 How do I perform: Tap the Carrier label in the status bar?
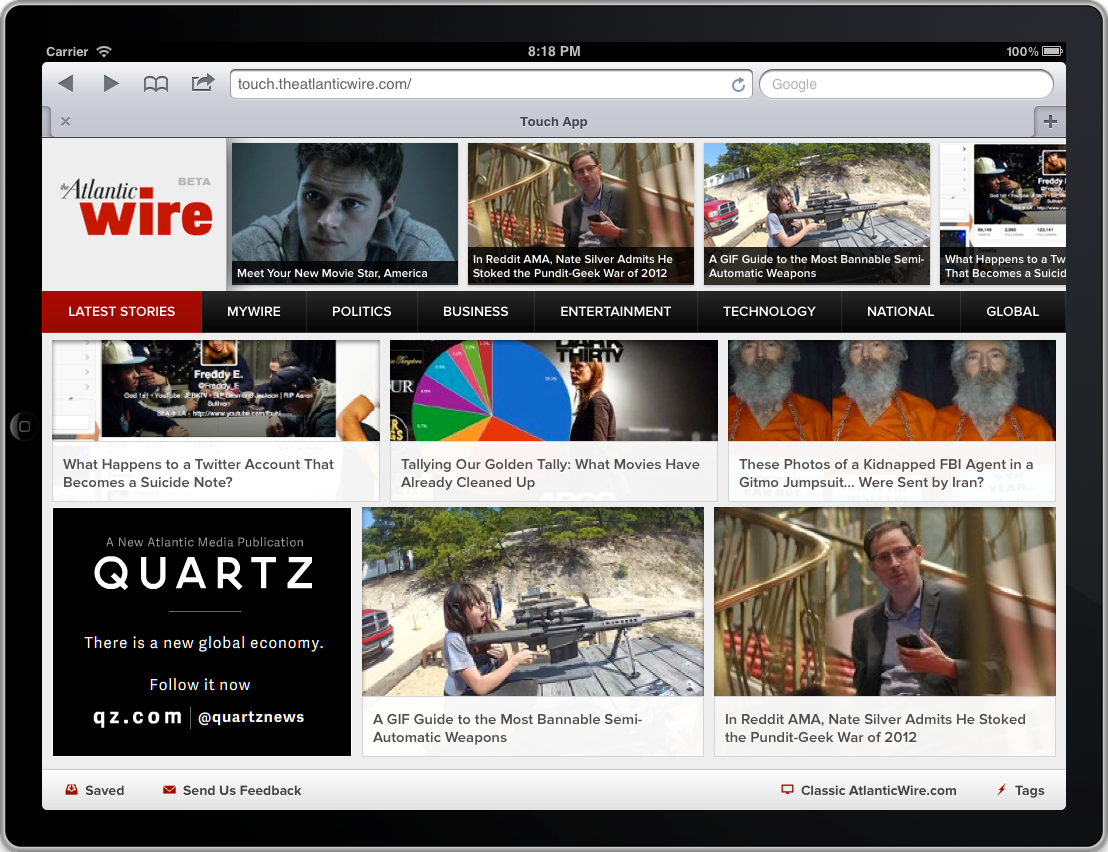click(x=67, y=52)
